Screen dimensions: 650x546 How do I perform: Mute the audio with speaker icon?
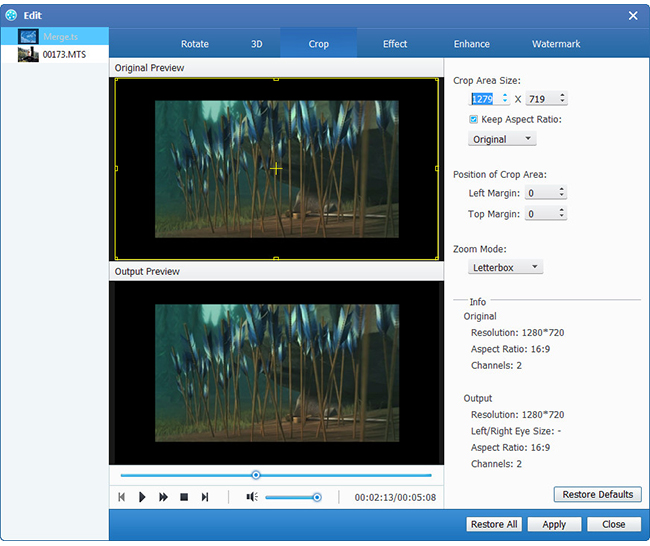[251, 497]
